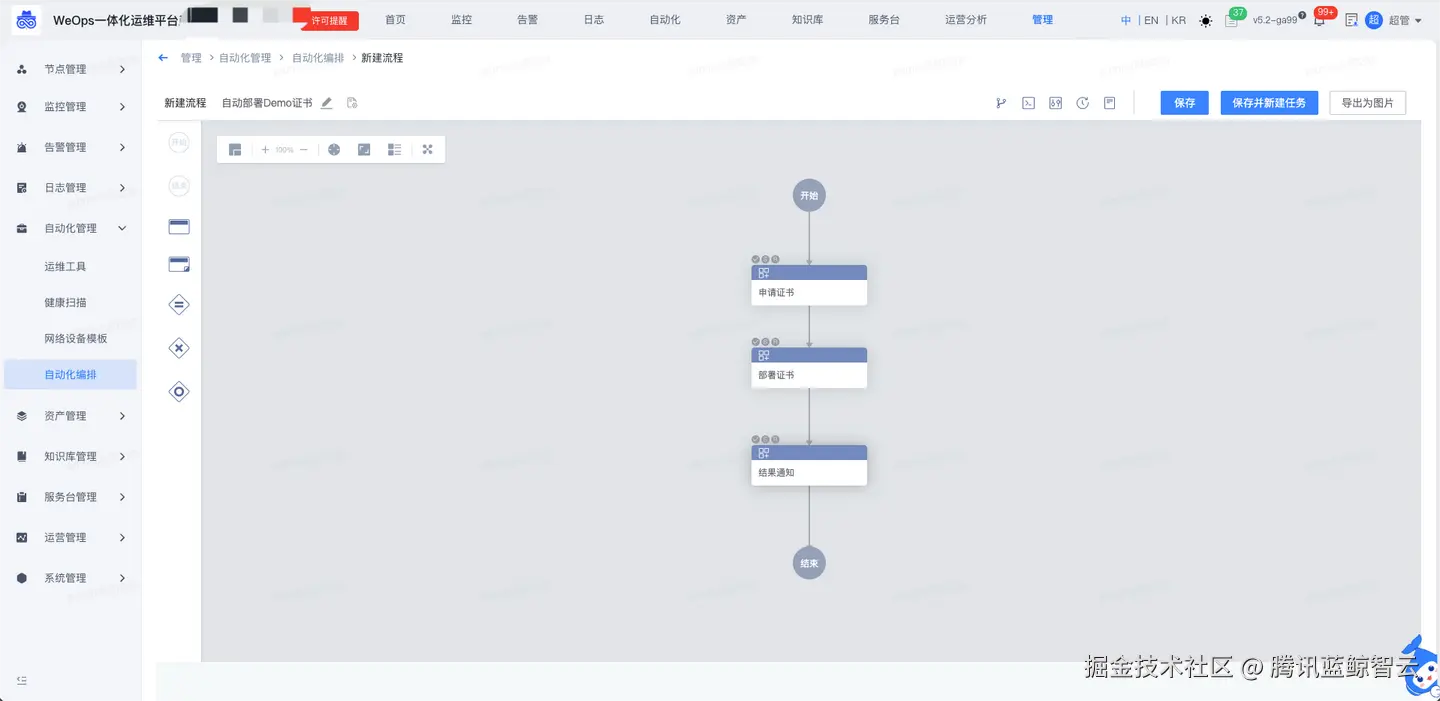Click the red 许可提醒 button
Image resolution: width=1440 pixels, height=701 pixels.
330,20
